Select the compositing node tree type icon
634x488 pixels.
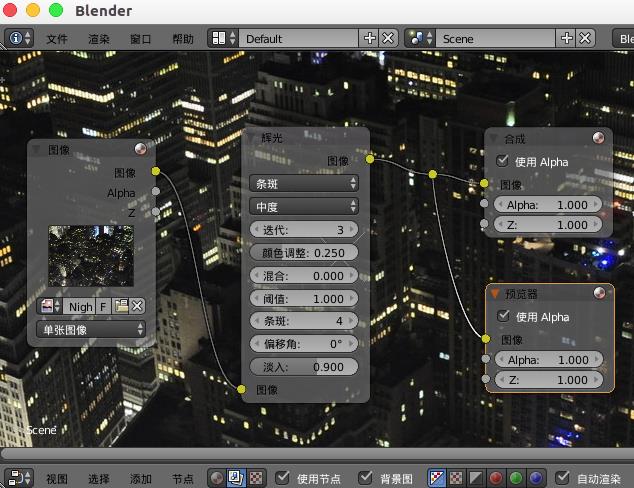(x=237, y=478)
